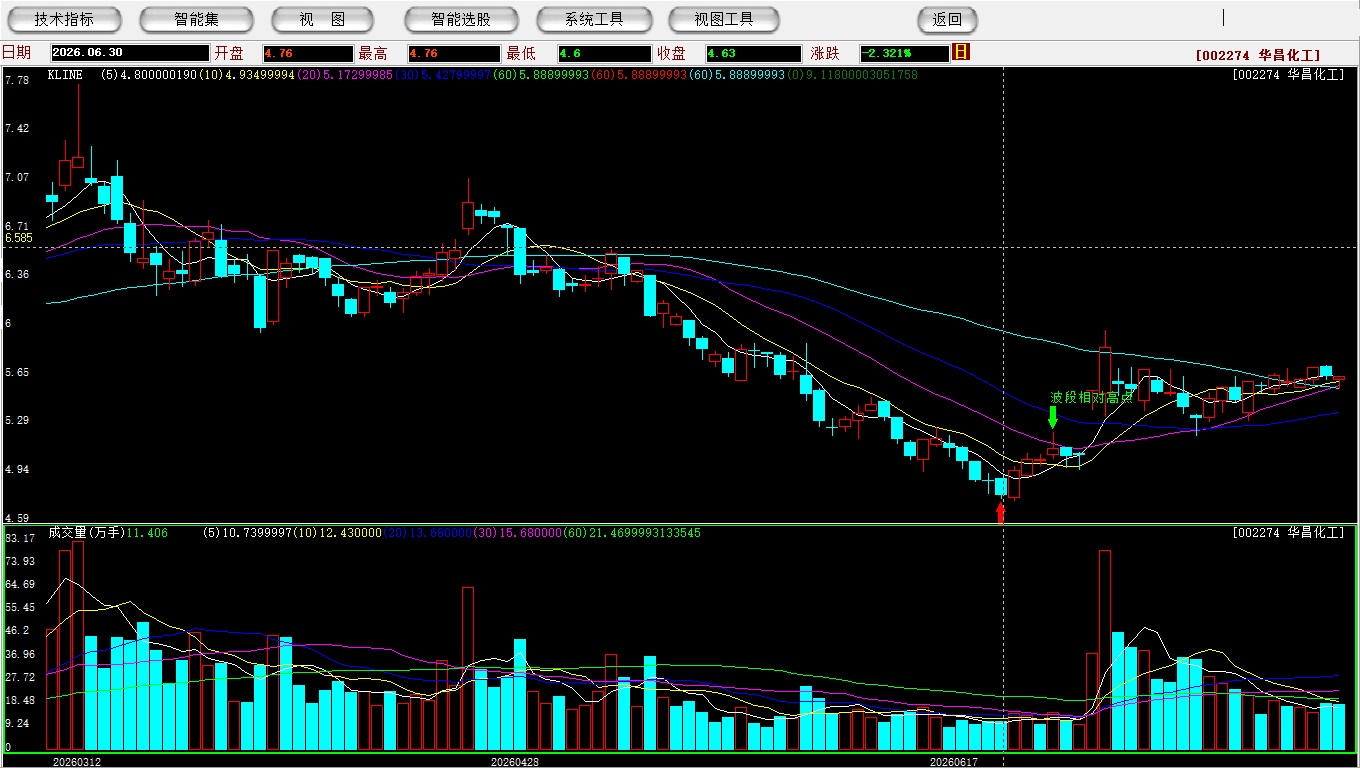Click the 系统工具 button

coord(594,19)
